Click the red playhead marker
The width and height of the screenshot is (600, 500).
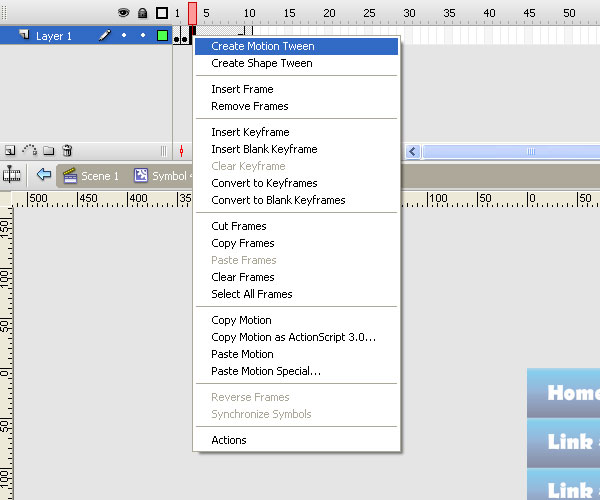point(192,13)
